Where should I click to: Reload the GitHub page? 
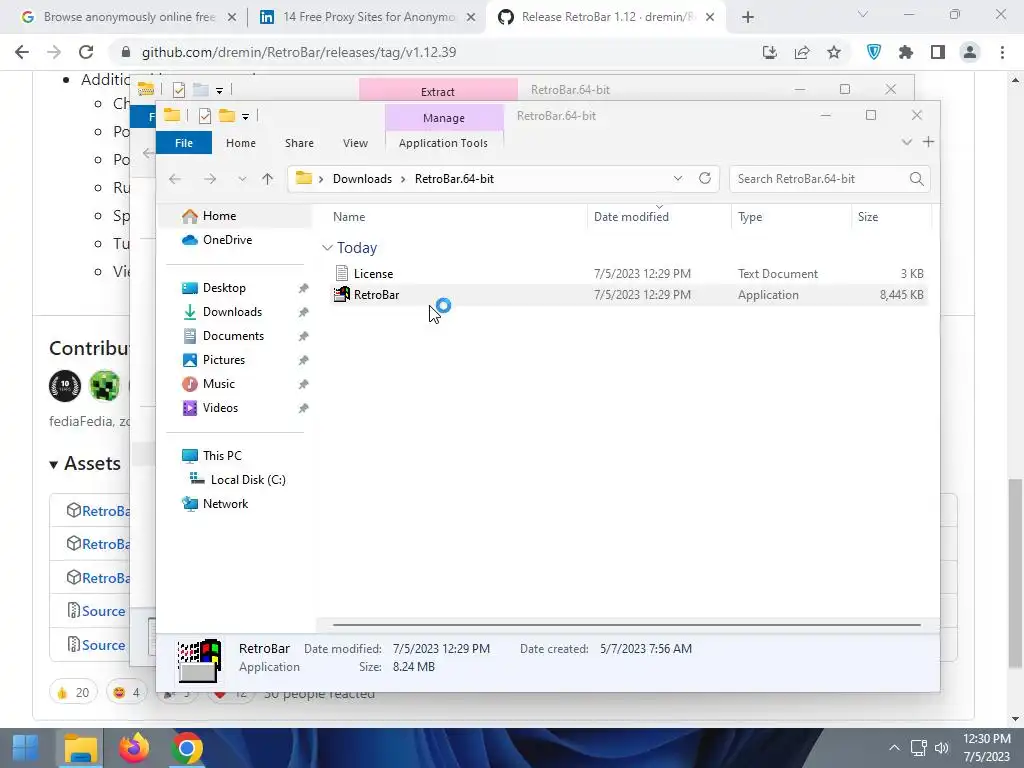coord(86,52)
